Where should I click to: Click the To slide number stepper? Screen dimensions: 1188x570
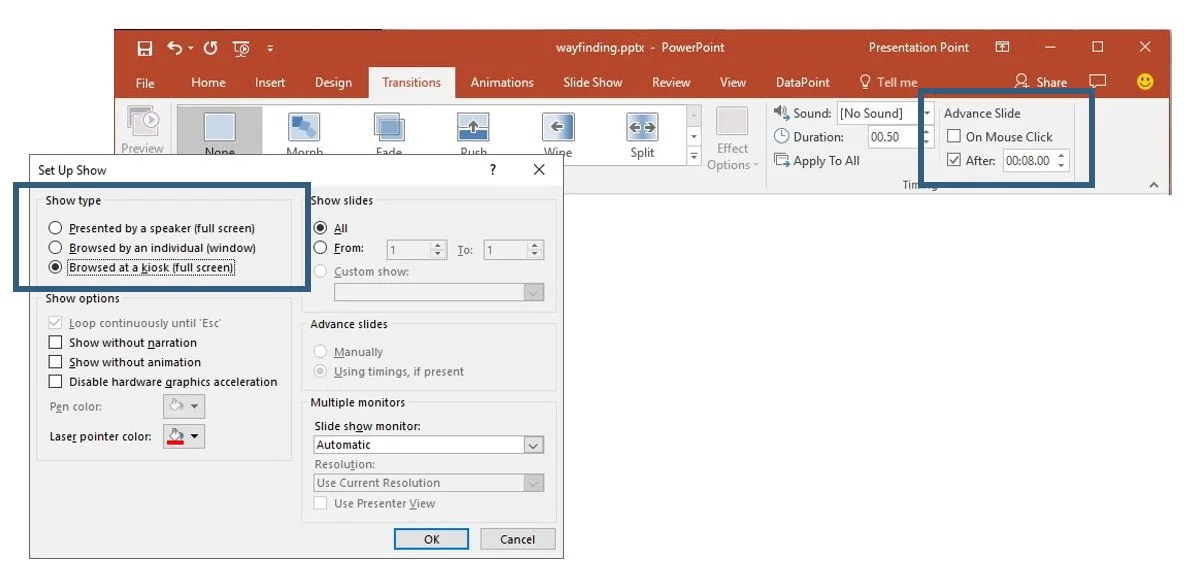point(535,249)
